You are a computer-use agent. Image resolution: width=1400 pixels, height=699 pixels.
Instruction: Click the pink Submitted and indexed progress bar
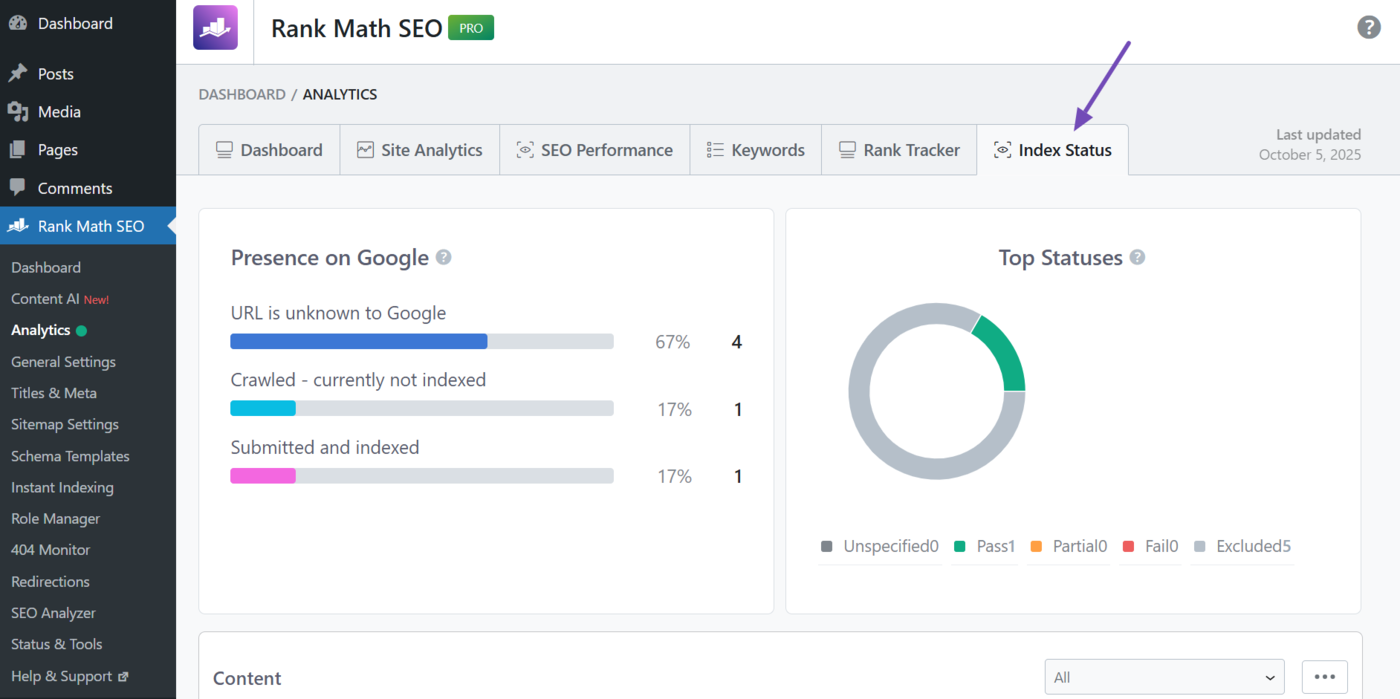click(263, 475)
